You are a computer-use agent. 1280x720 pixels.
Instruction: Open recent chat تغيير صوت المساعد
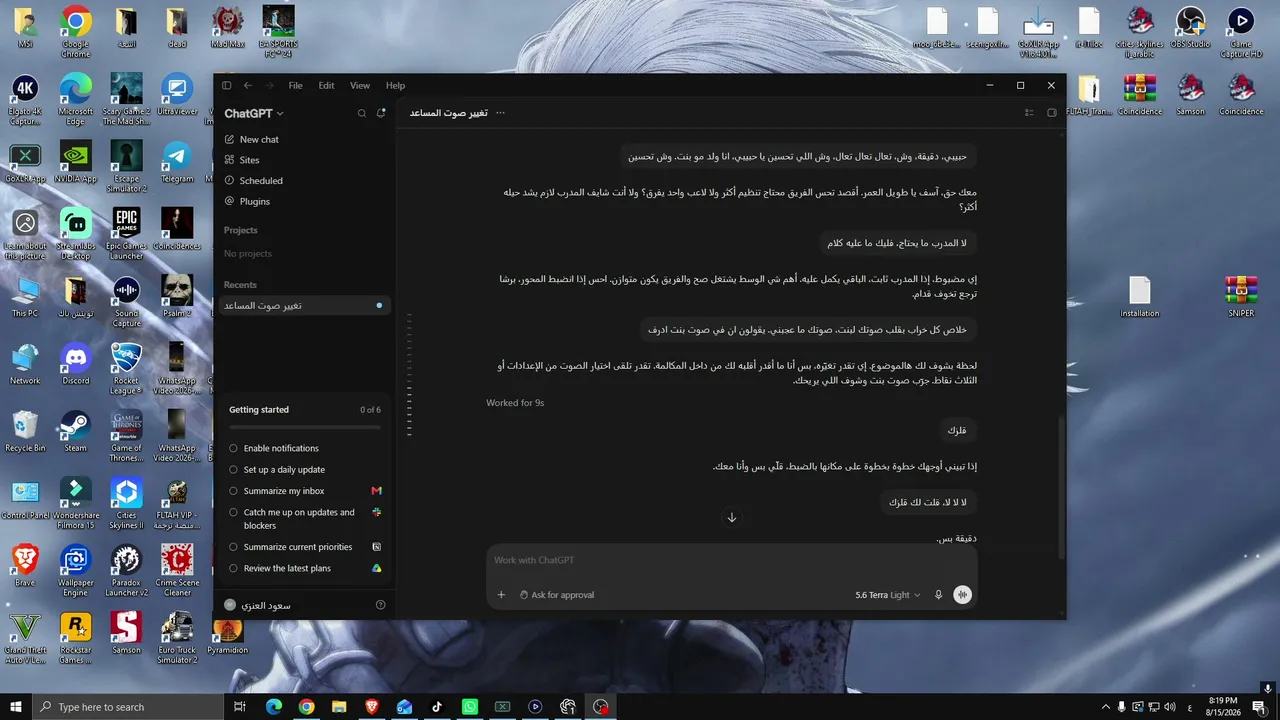[x=304, y=305]
